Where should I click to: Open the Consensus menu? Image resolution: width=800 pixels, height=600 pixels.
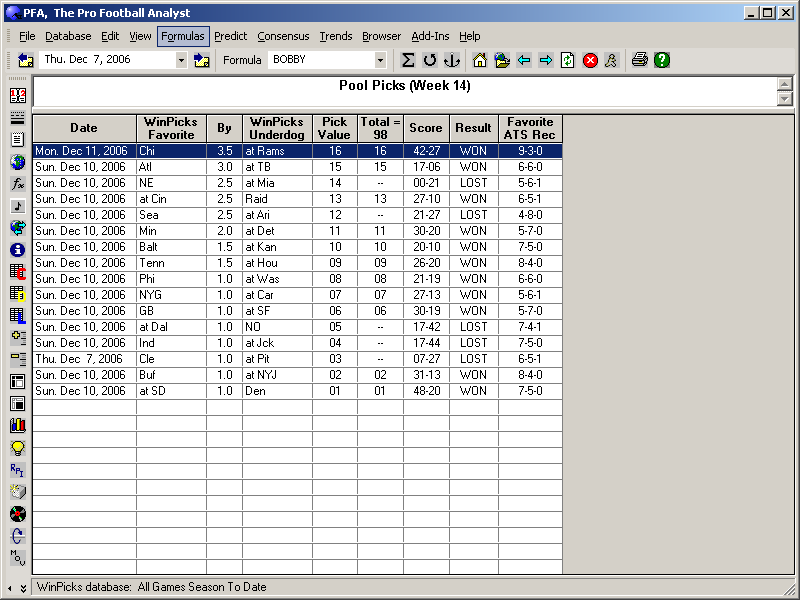(283, 36)
